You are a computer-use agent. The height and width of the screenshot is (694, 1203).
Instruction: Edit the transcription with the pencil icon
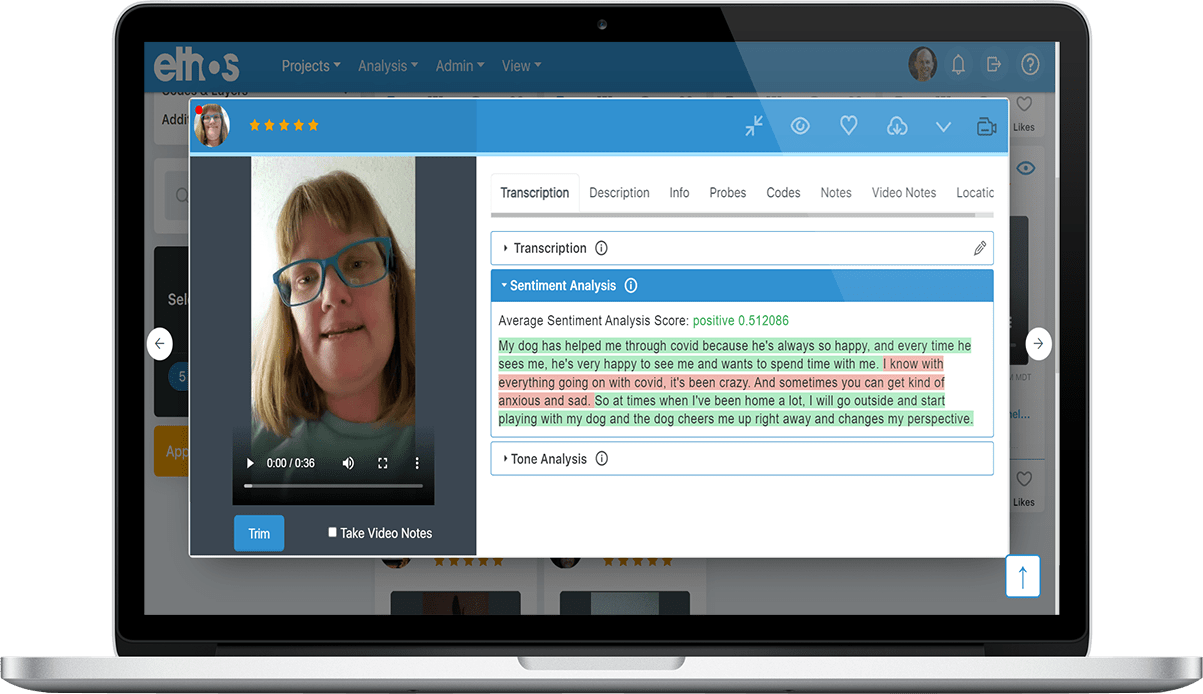pos(980,248)
